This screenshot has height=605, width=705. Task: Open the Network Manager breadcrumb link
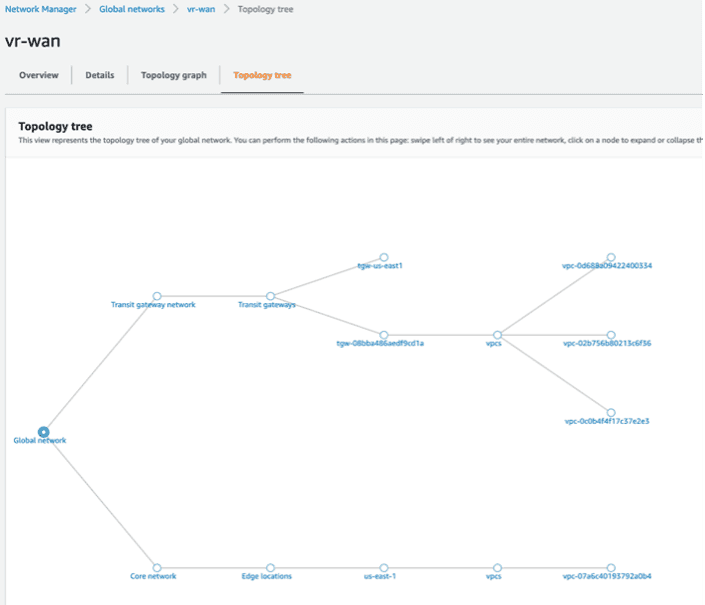[x=40, y=9]
